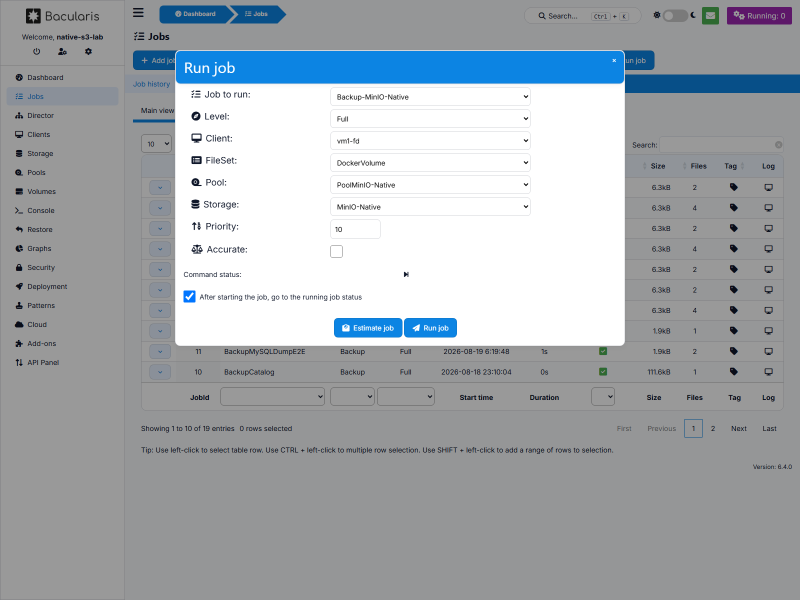The image size is (800, 600).
Task: Open the green envelope messages icon
Action: click(710, 16)
